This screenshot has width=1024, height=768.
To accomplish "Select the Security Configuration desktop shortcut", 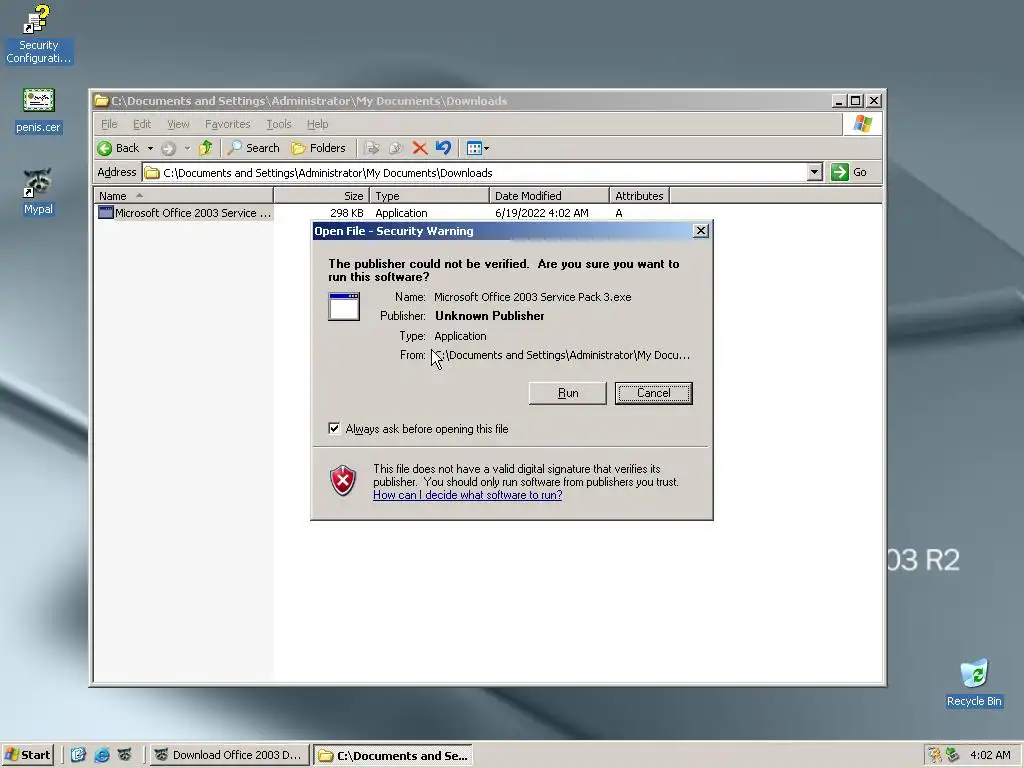I will coord(39,34).
